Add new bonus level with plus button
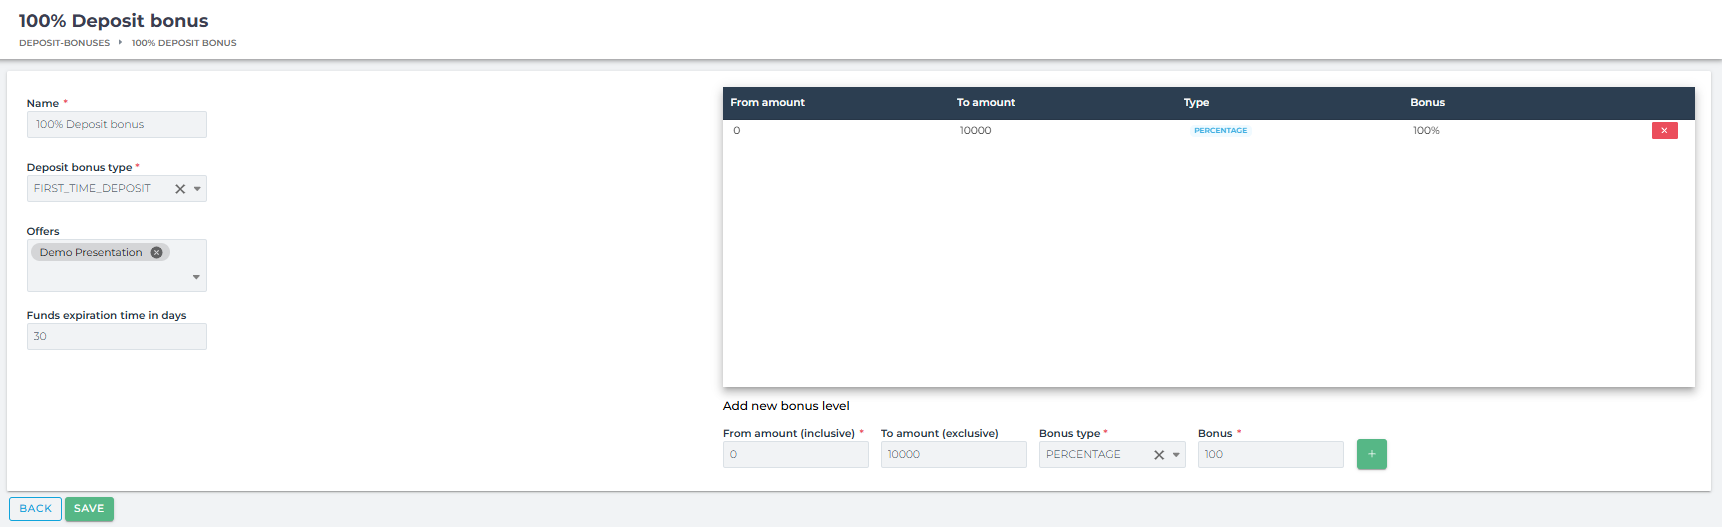Viewport: 1722px width, 527px height. 1371,454
